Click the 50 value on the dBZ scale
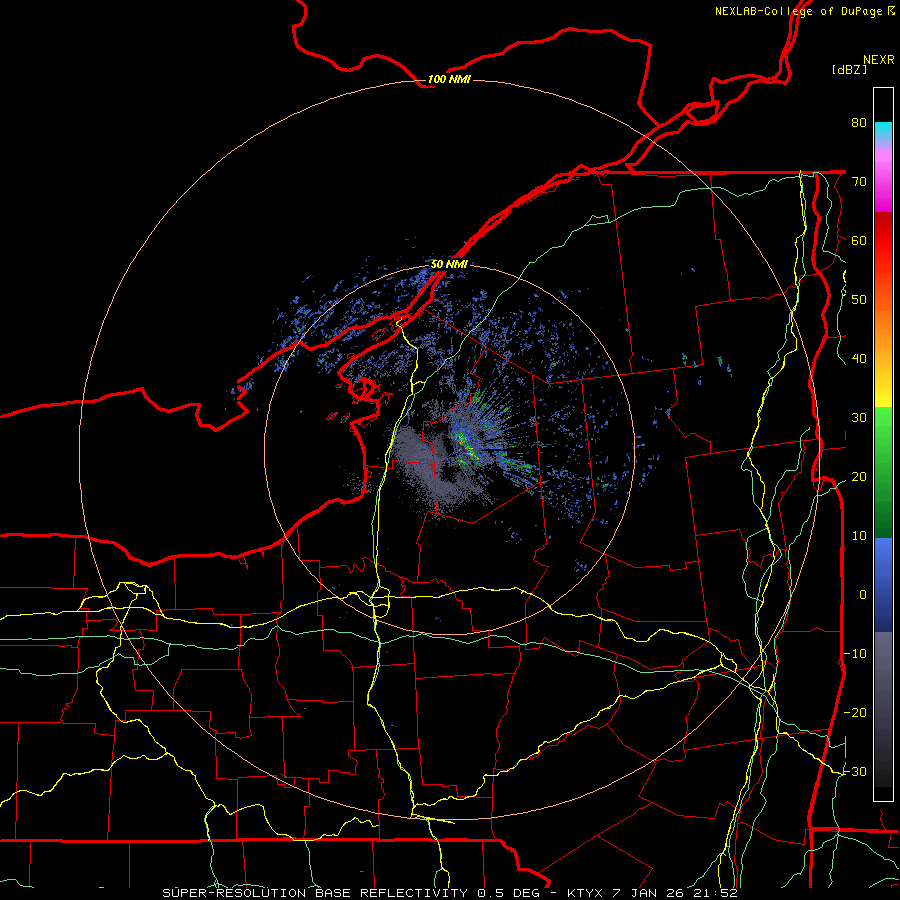 (x=859, y=300)
